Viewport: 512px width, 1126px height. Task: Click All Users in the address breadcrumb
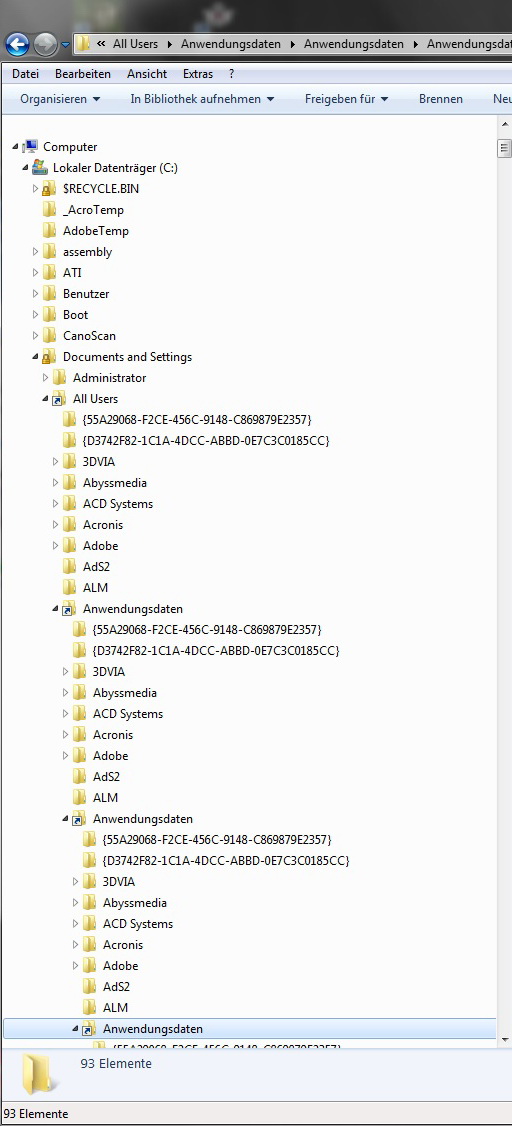click(x=135, y=44)
